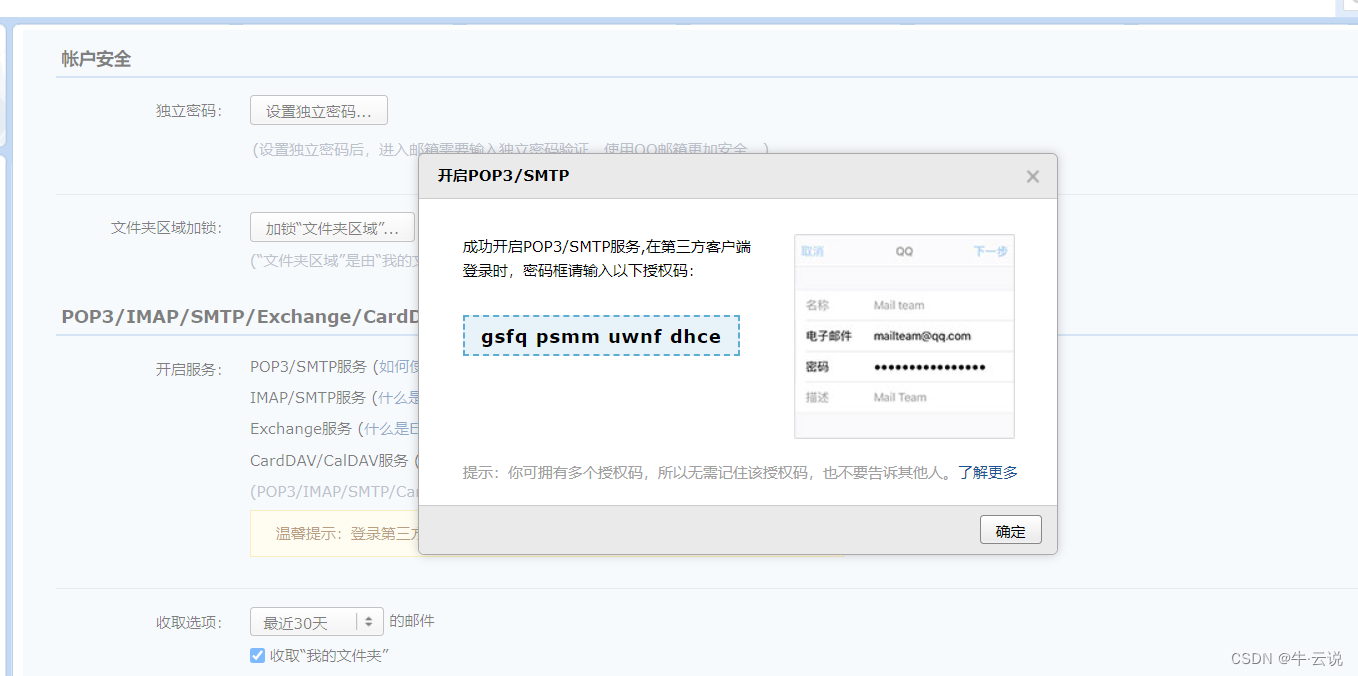Toggle the 收取"我的文件夹" checkbox
1358x676 pixels.
[x=257, y=655]
